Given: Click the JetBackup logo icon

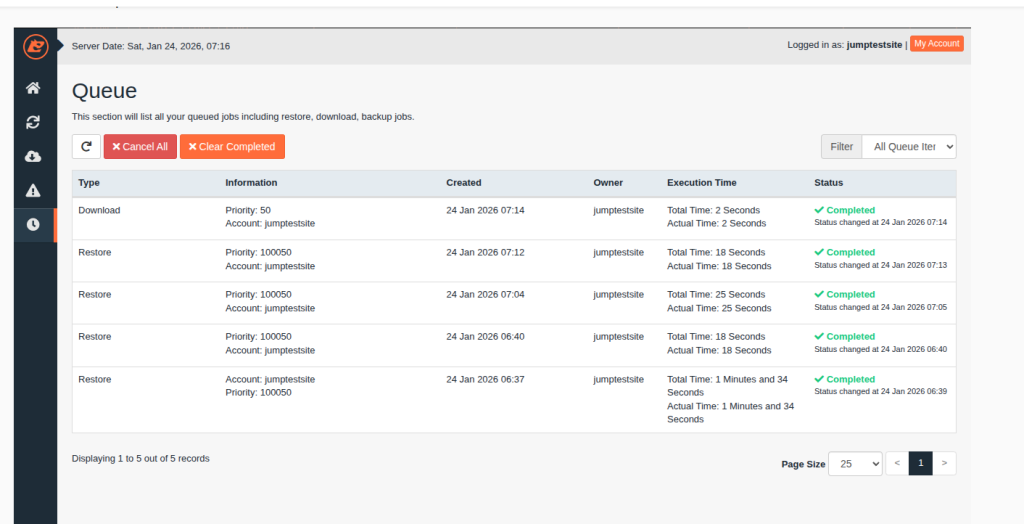Looking at the screenshot, I should 35,46.
